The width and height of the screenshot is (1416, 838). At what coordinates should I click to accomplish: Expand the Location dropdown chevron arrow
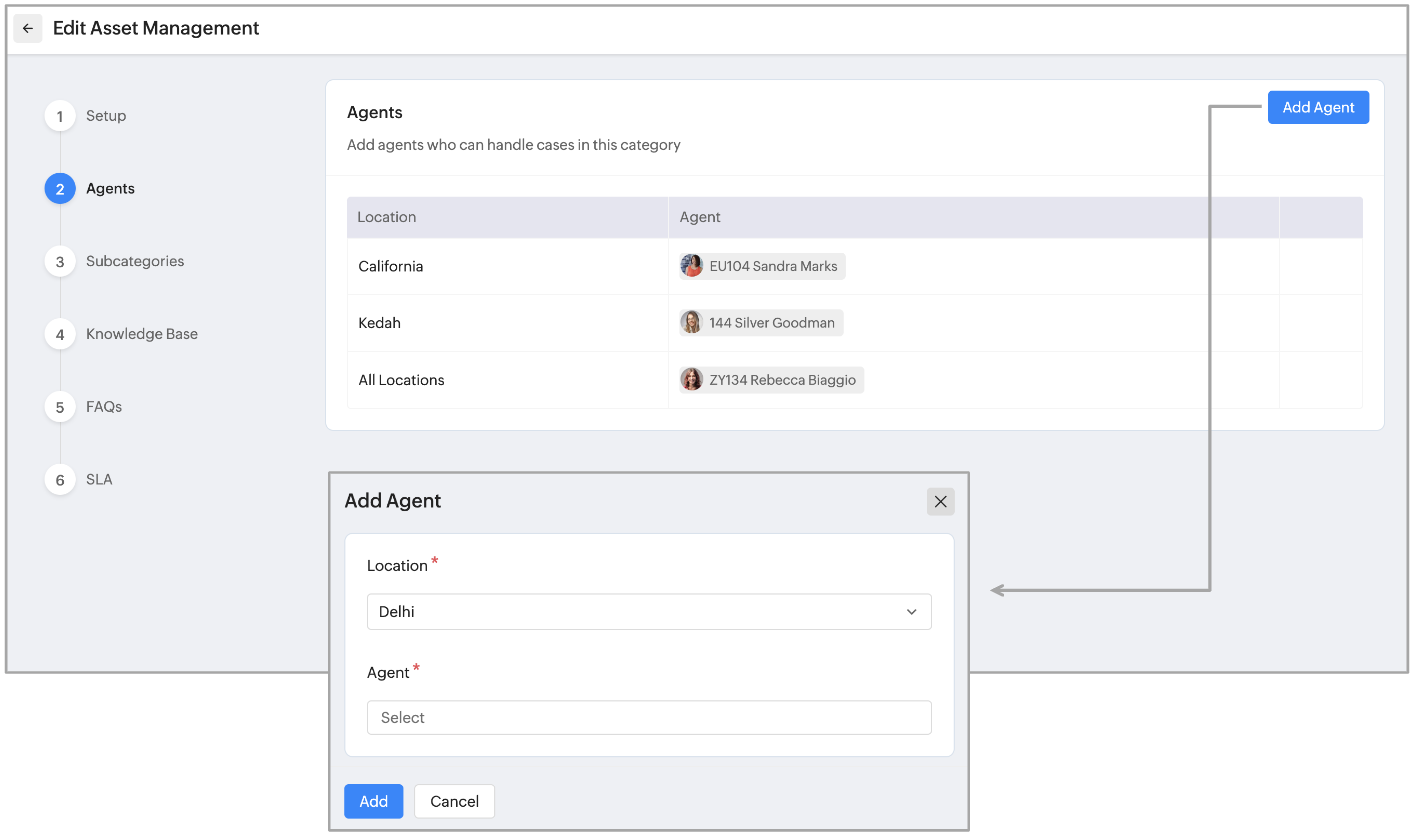click(x=911, y=612)
